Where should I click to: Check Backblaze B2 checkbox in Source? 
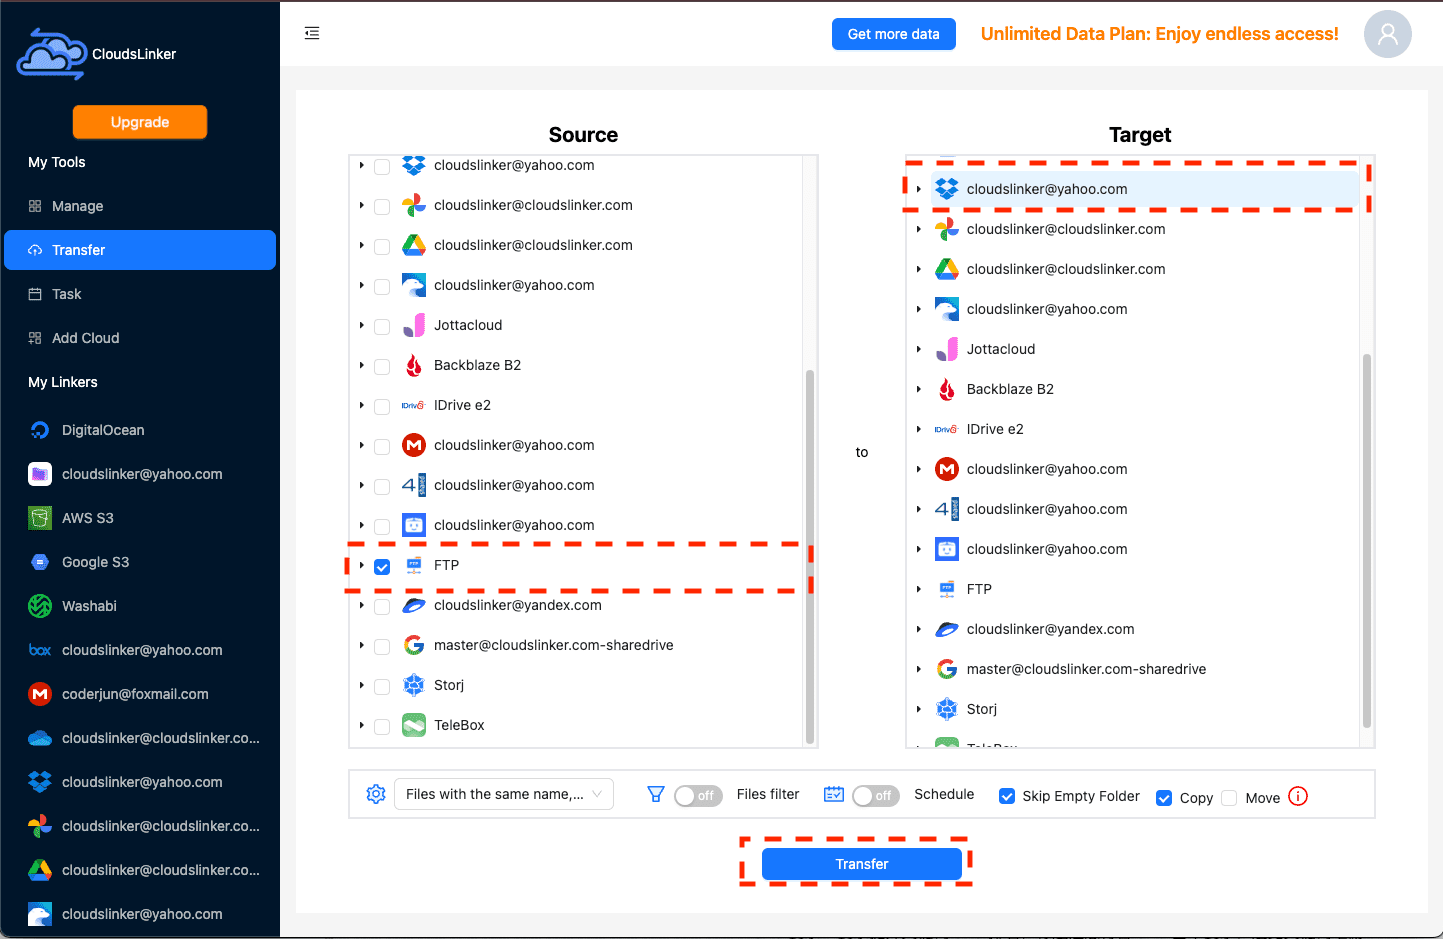click(382, 366)
